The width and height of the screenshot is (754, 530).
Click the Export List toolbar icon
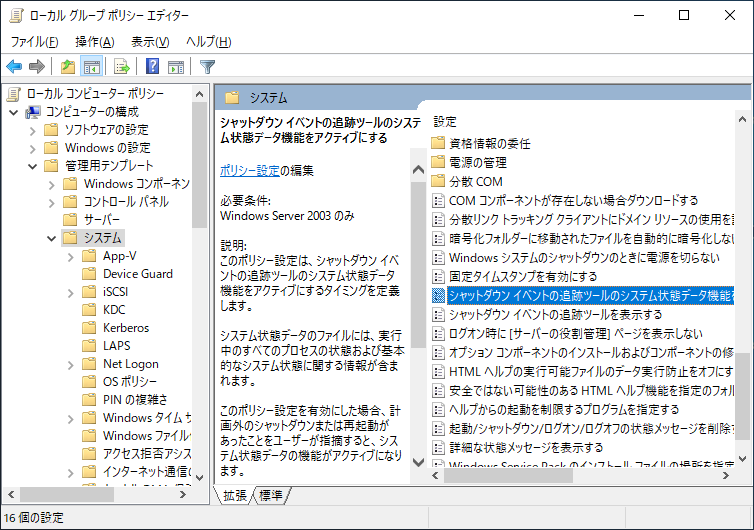pos(122,66)
